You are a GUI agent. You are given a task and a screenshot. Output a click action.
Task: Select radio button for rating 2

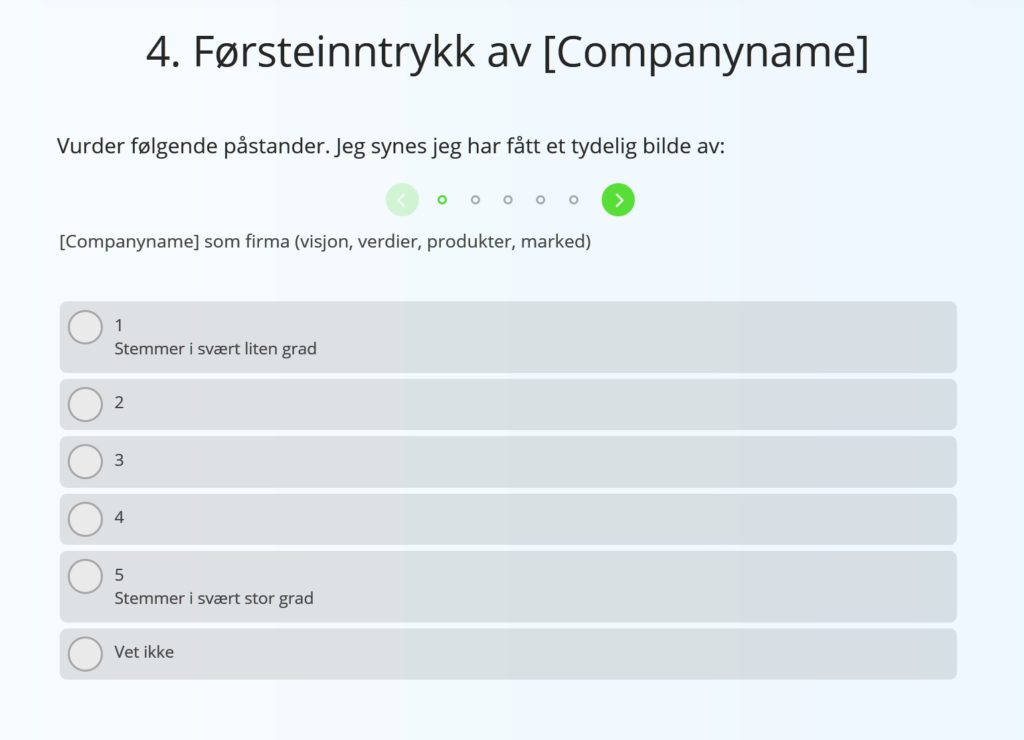pyautogui.click(x=85, y=404)
